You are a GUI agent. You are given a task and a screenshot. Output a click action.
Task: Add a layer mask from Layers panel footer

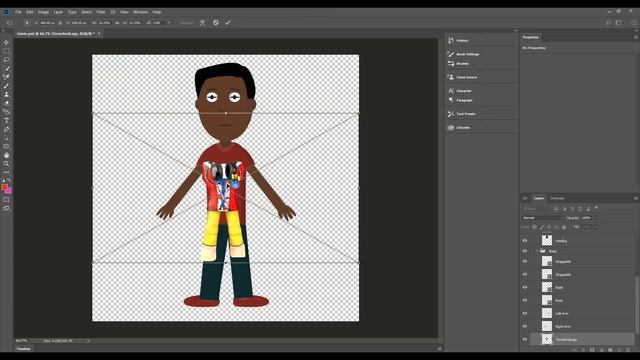tap(592, 350)
